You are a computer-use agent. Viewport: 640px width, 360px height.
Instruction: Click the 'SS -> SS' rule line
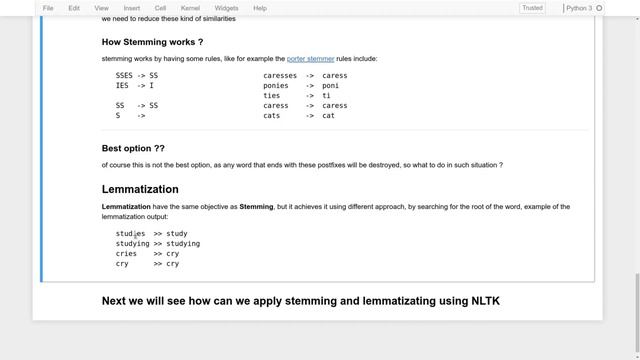[137, 106]
